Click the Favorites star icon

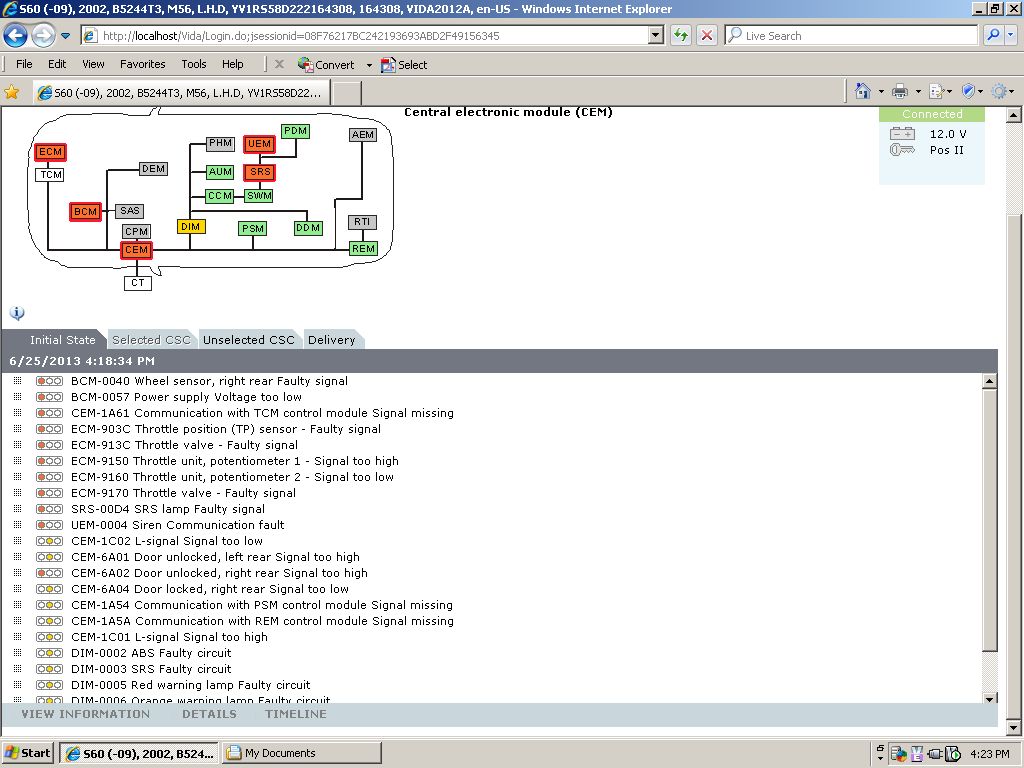12,92
